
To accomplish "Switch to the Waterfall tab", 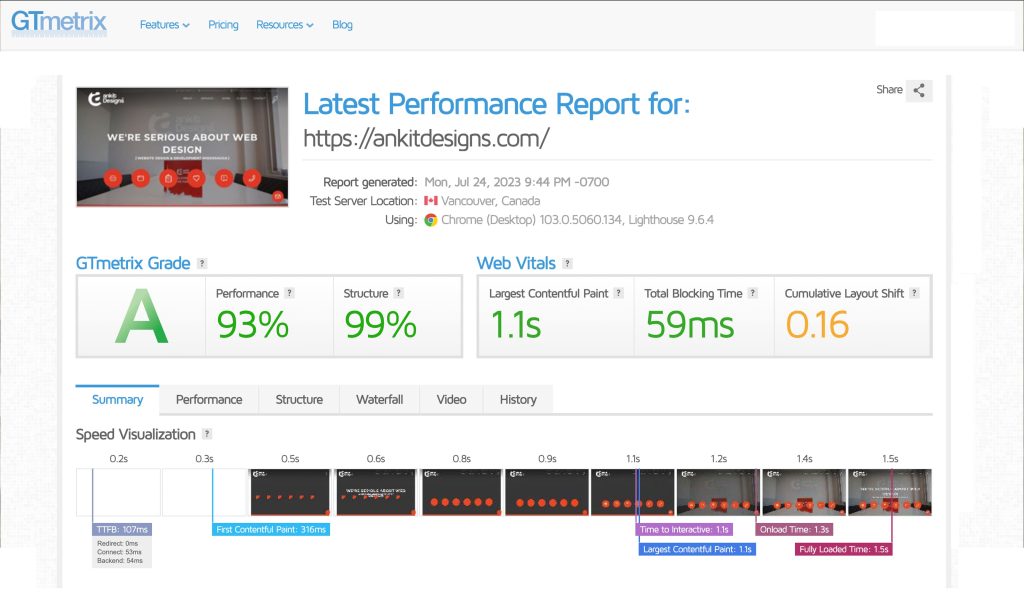I will coord(379,399).
